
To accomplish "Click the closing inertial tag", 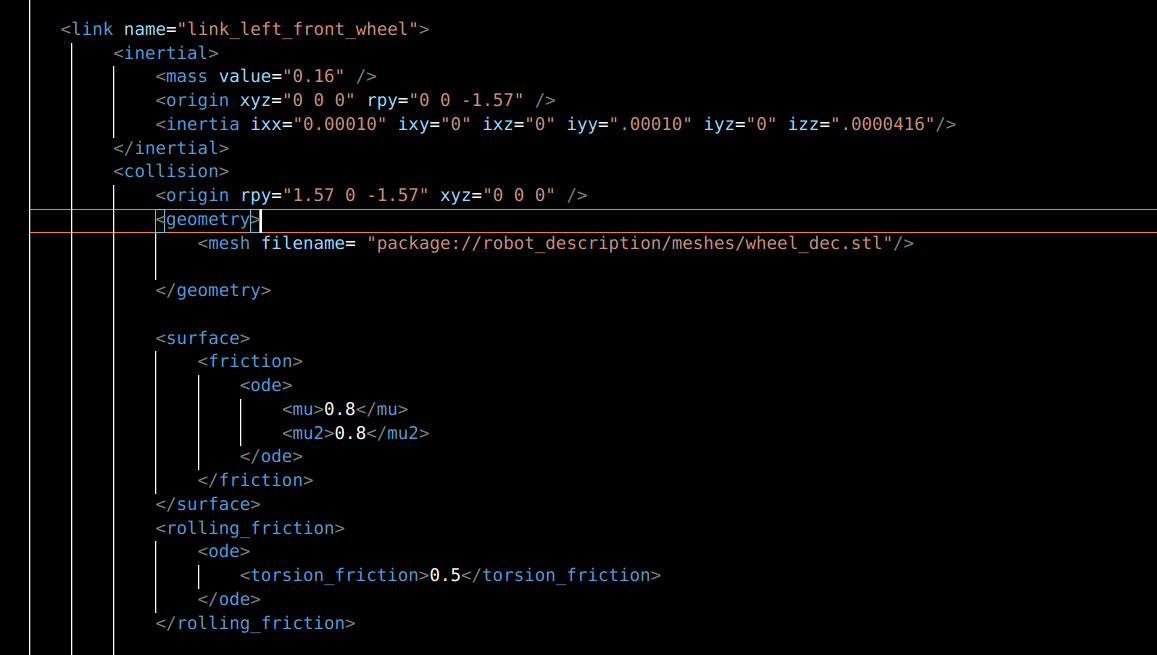I will tap(171, 148).
